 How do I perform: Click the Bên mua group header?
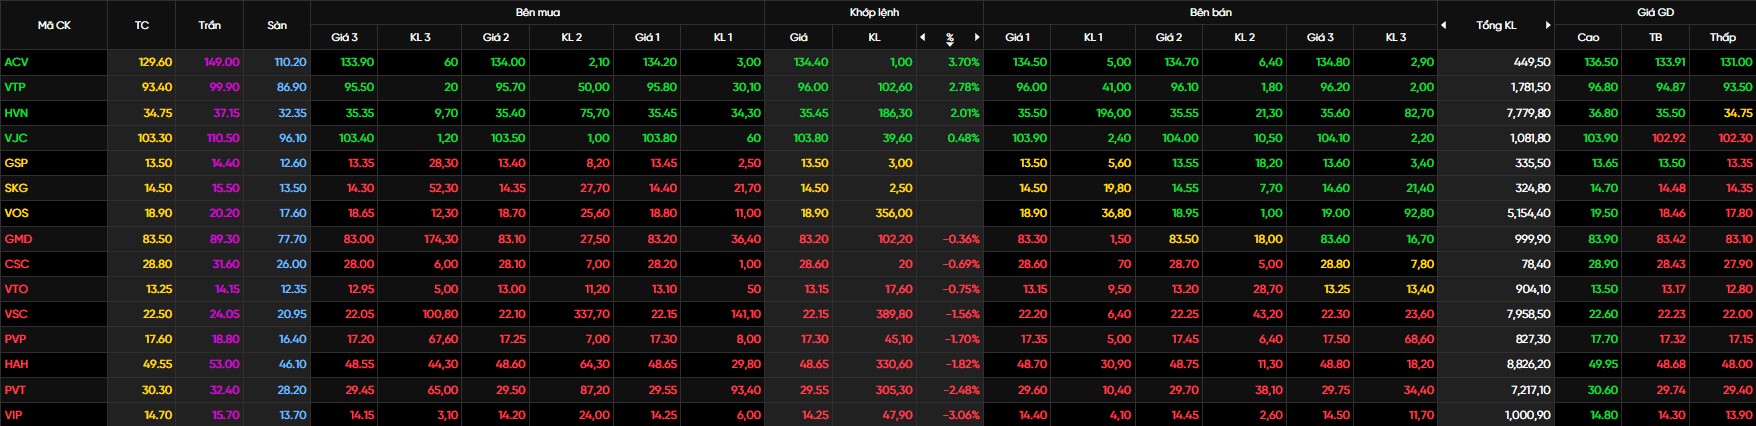pos(538,12)
